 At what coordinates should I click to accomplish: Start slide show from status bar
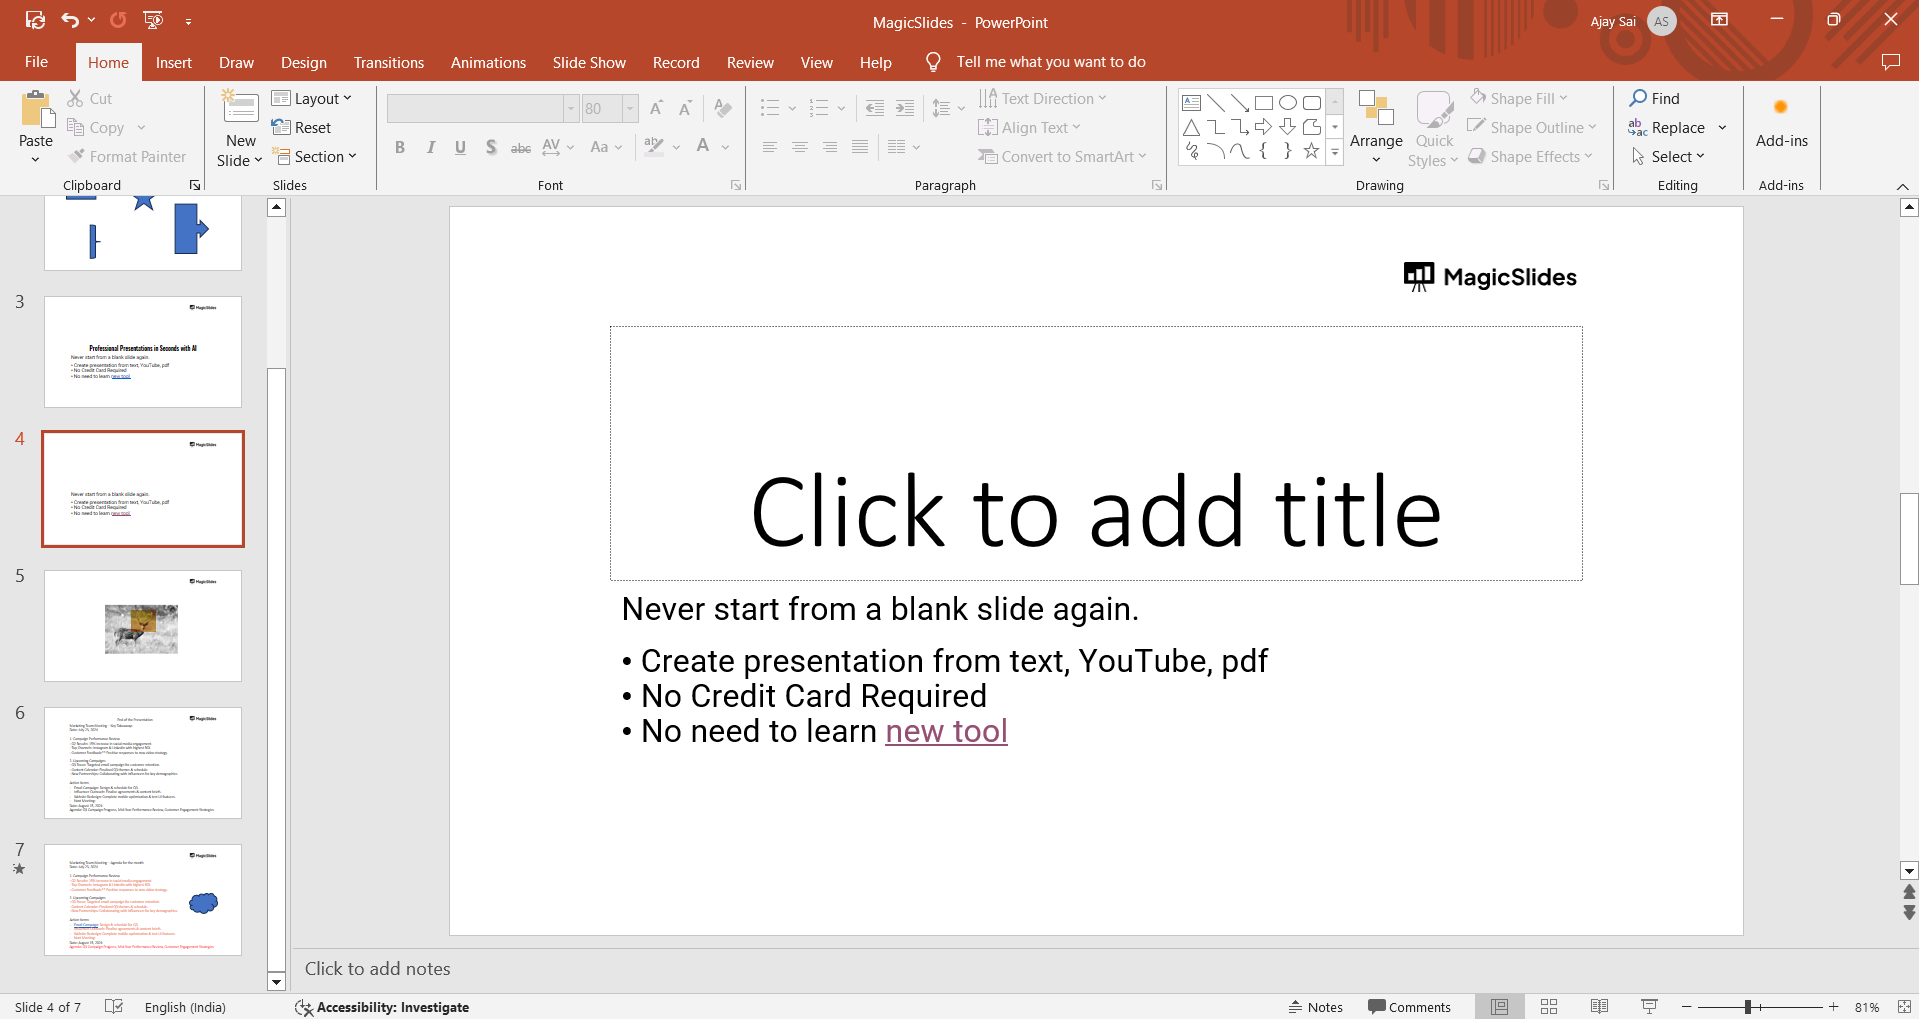[1649, 1007]
